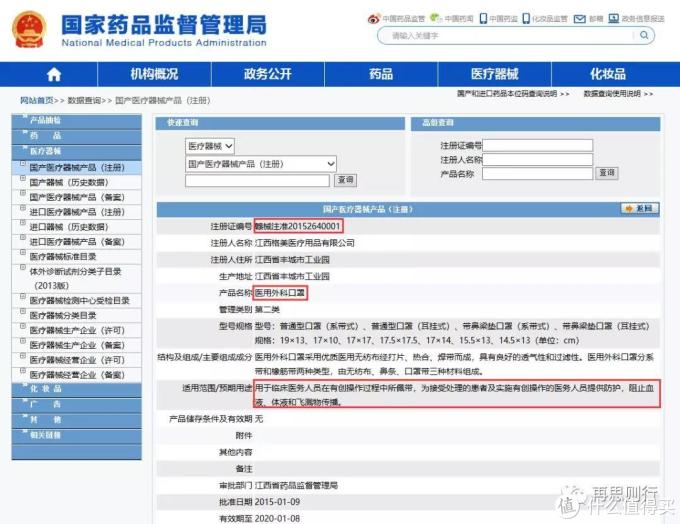Open the 机构概况 navigation menu
The image size is (680, 524).
point(154,74)
